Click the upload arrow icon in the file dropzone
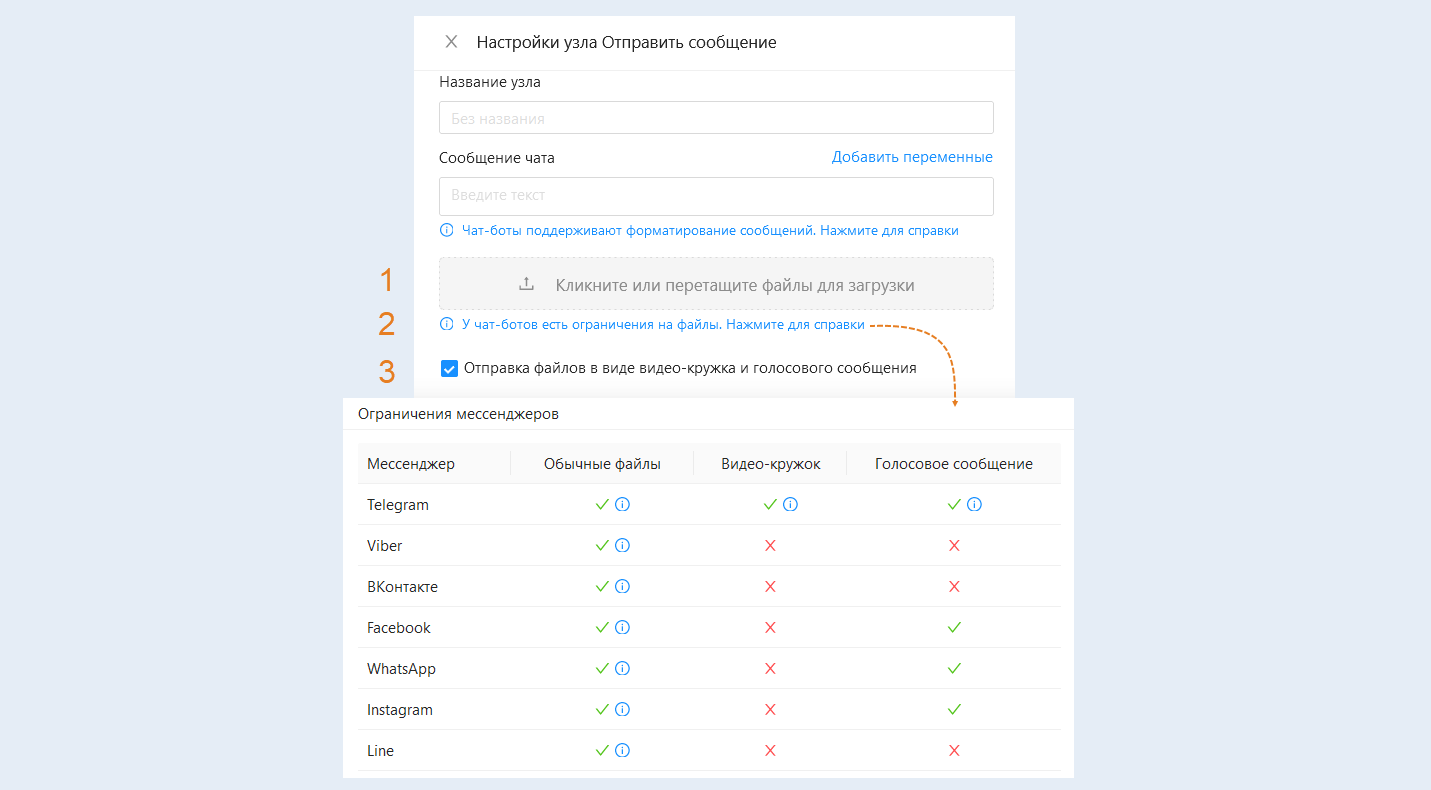This screenshot has width=1431, height=790. point(526,285)
